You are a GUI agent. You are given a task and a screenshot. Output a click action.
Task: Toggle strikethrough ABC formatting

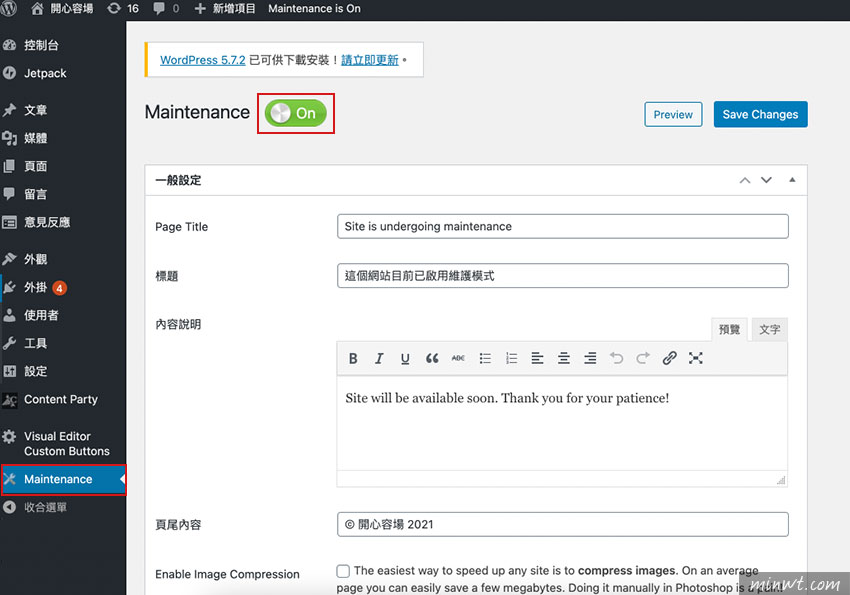(x=458, y=358)
